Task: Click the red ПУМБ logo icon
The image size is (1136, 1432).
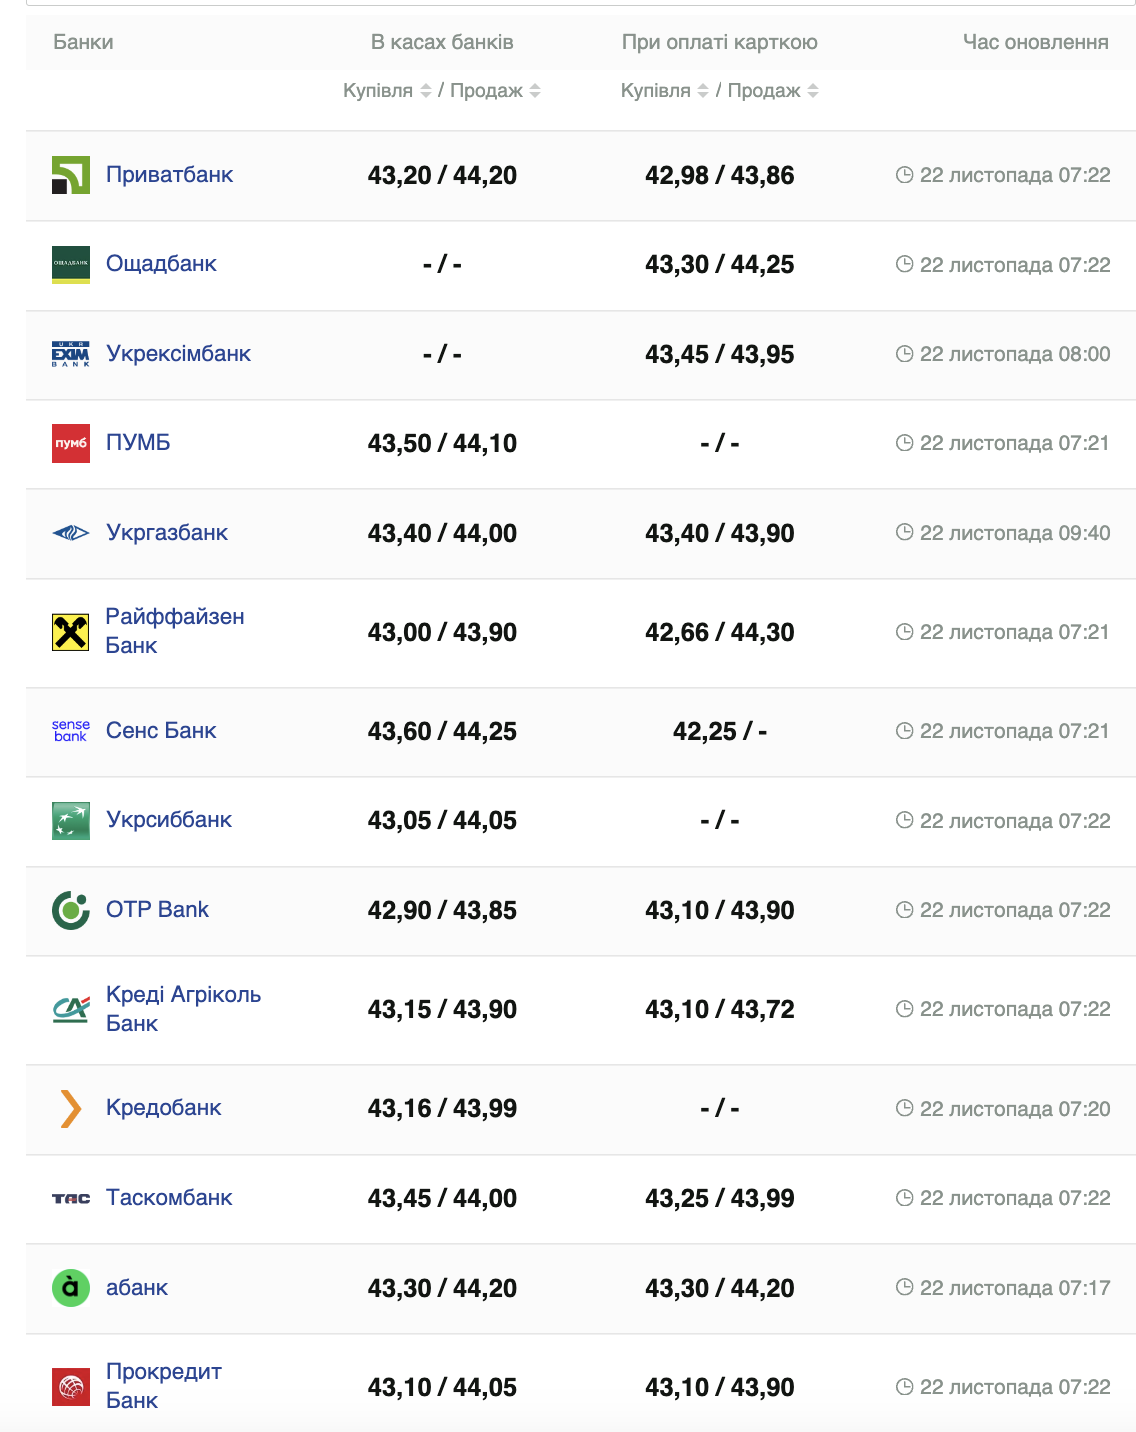Action: [71, 443]
